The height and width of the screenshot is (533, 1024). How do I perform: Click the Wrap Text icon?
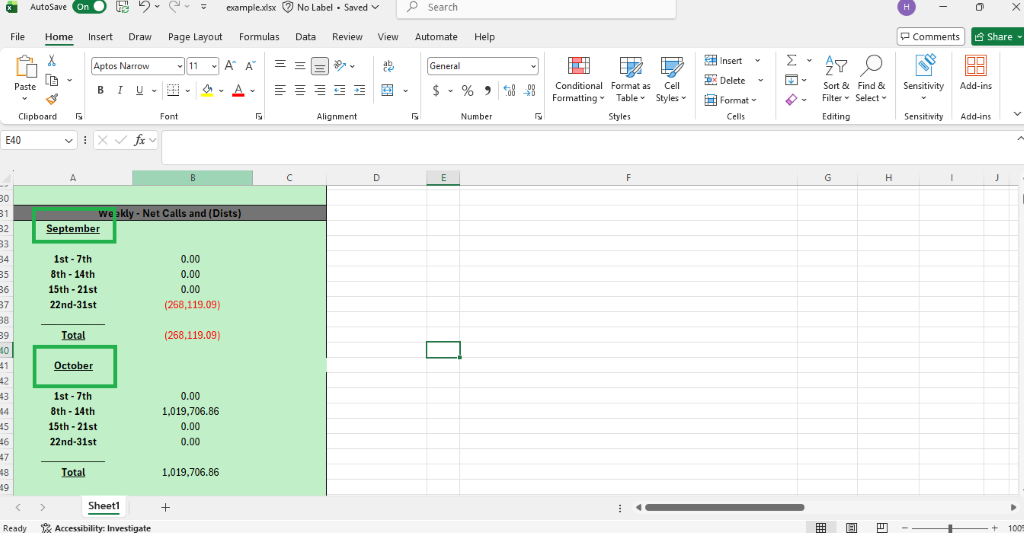point(388,65)
